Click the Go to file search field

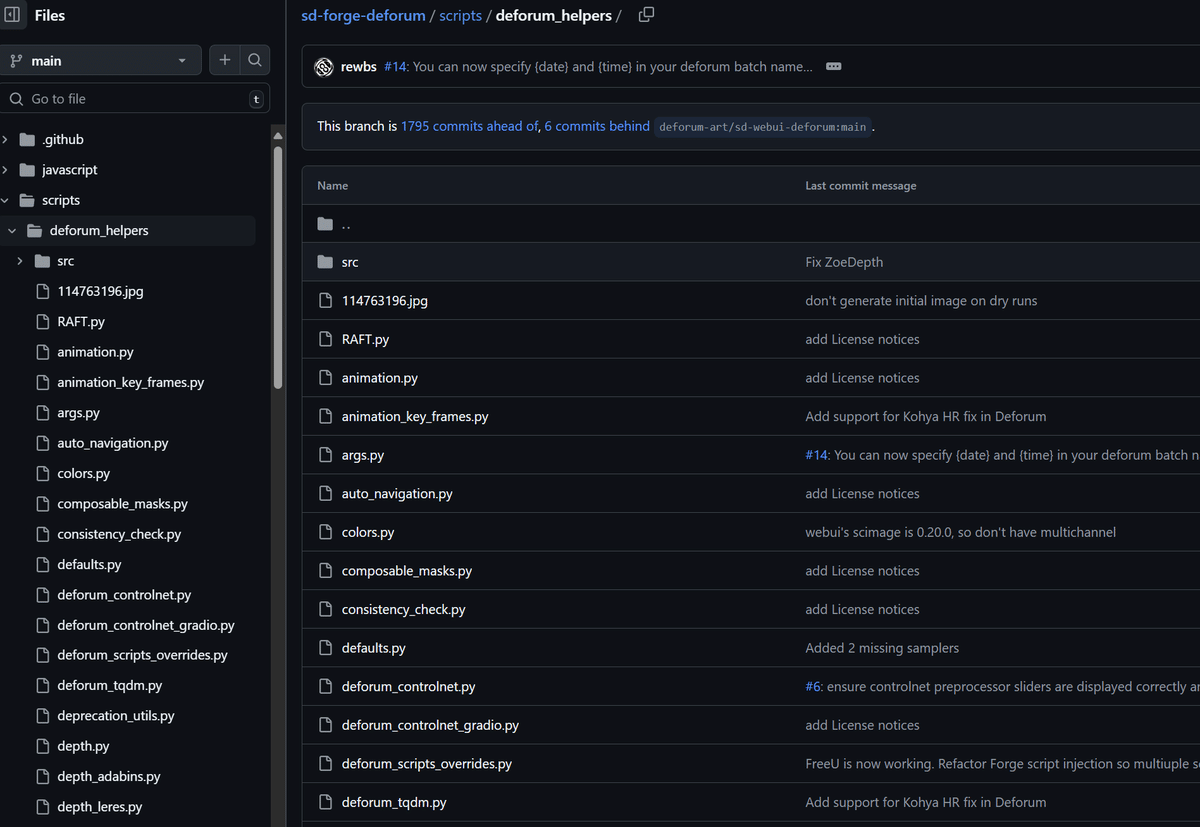pyautogui.click(x=130, y=99)
